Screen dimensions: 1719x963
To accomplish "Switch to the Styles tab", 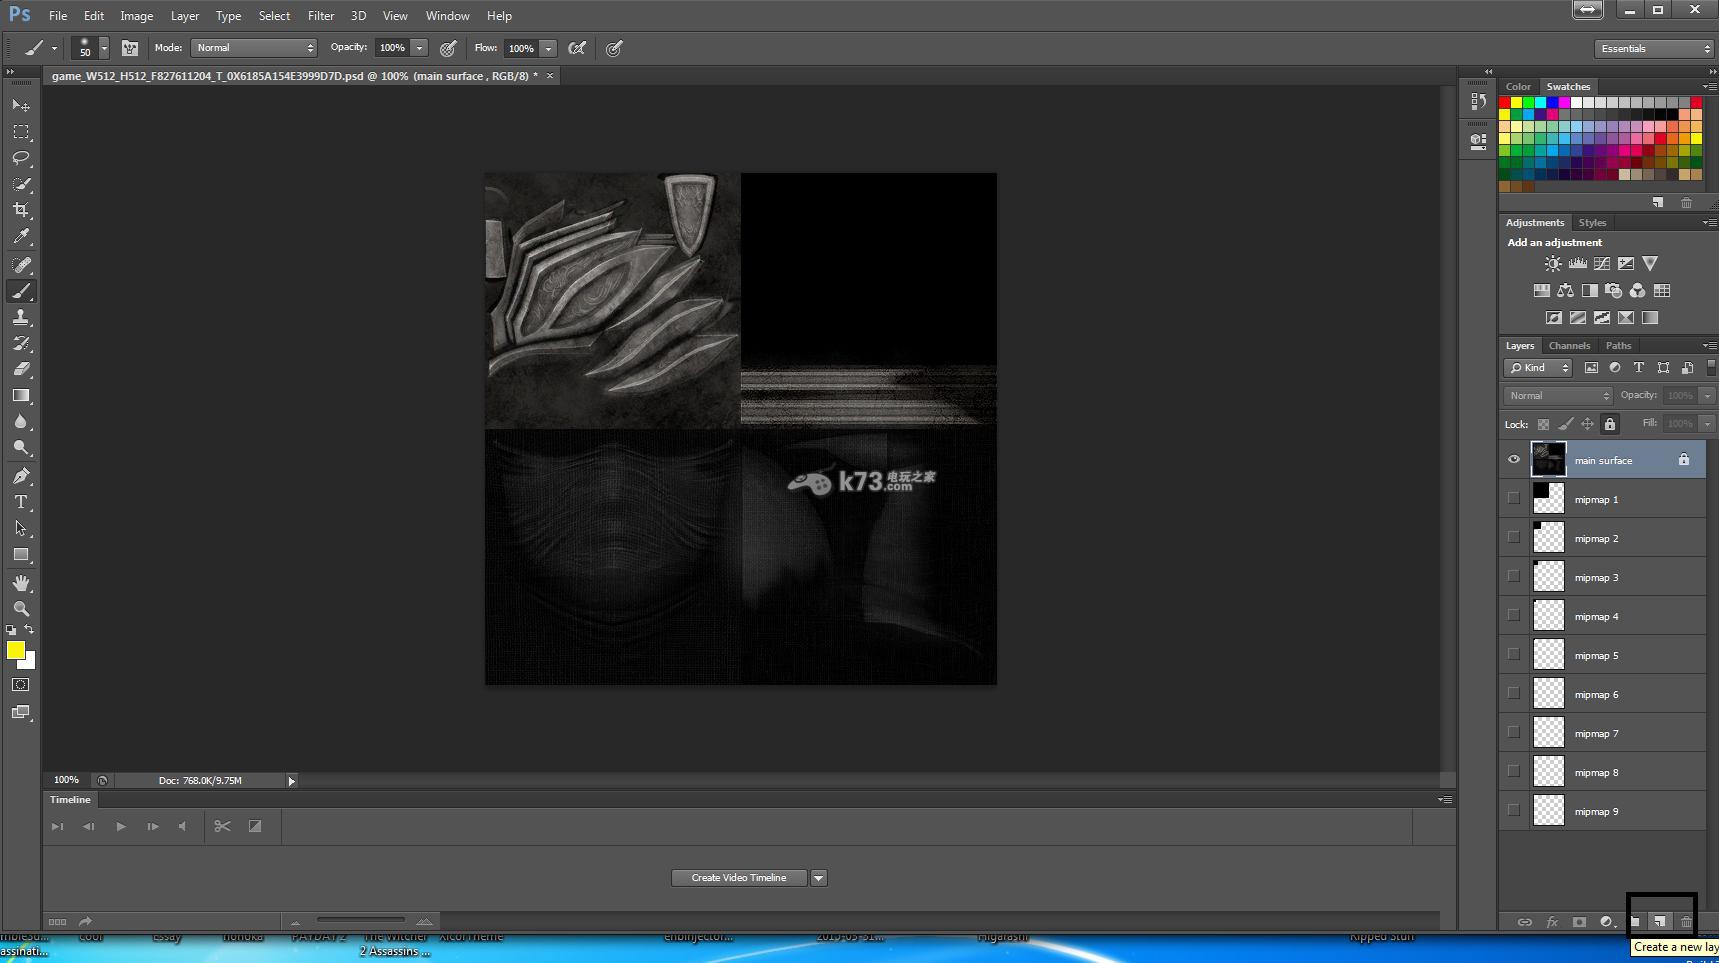I will coord(1592,223).
